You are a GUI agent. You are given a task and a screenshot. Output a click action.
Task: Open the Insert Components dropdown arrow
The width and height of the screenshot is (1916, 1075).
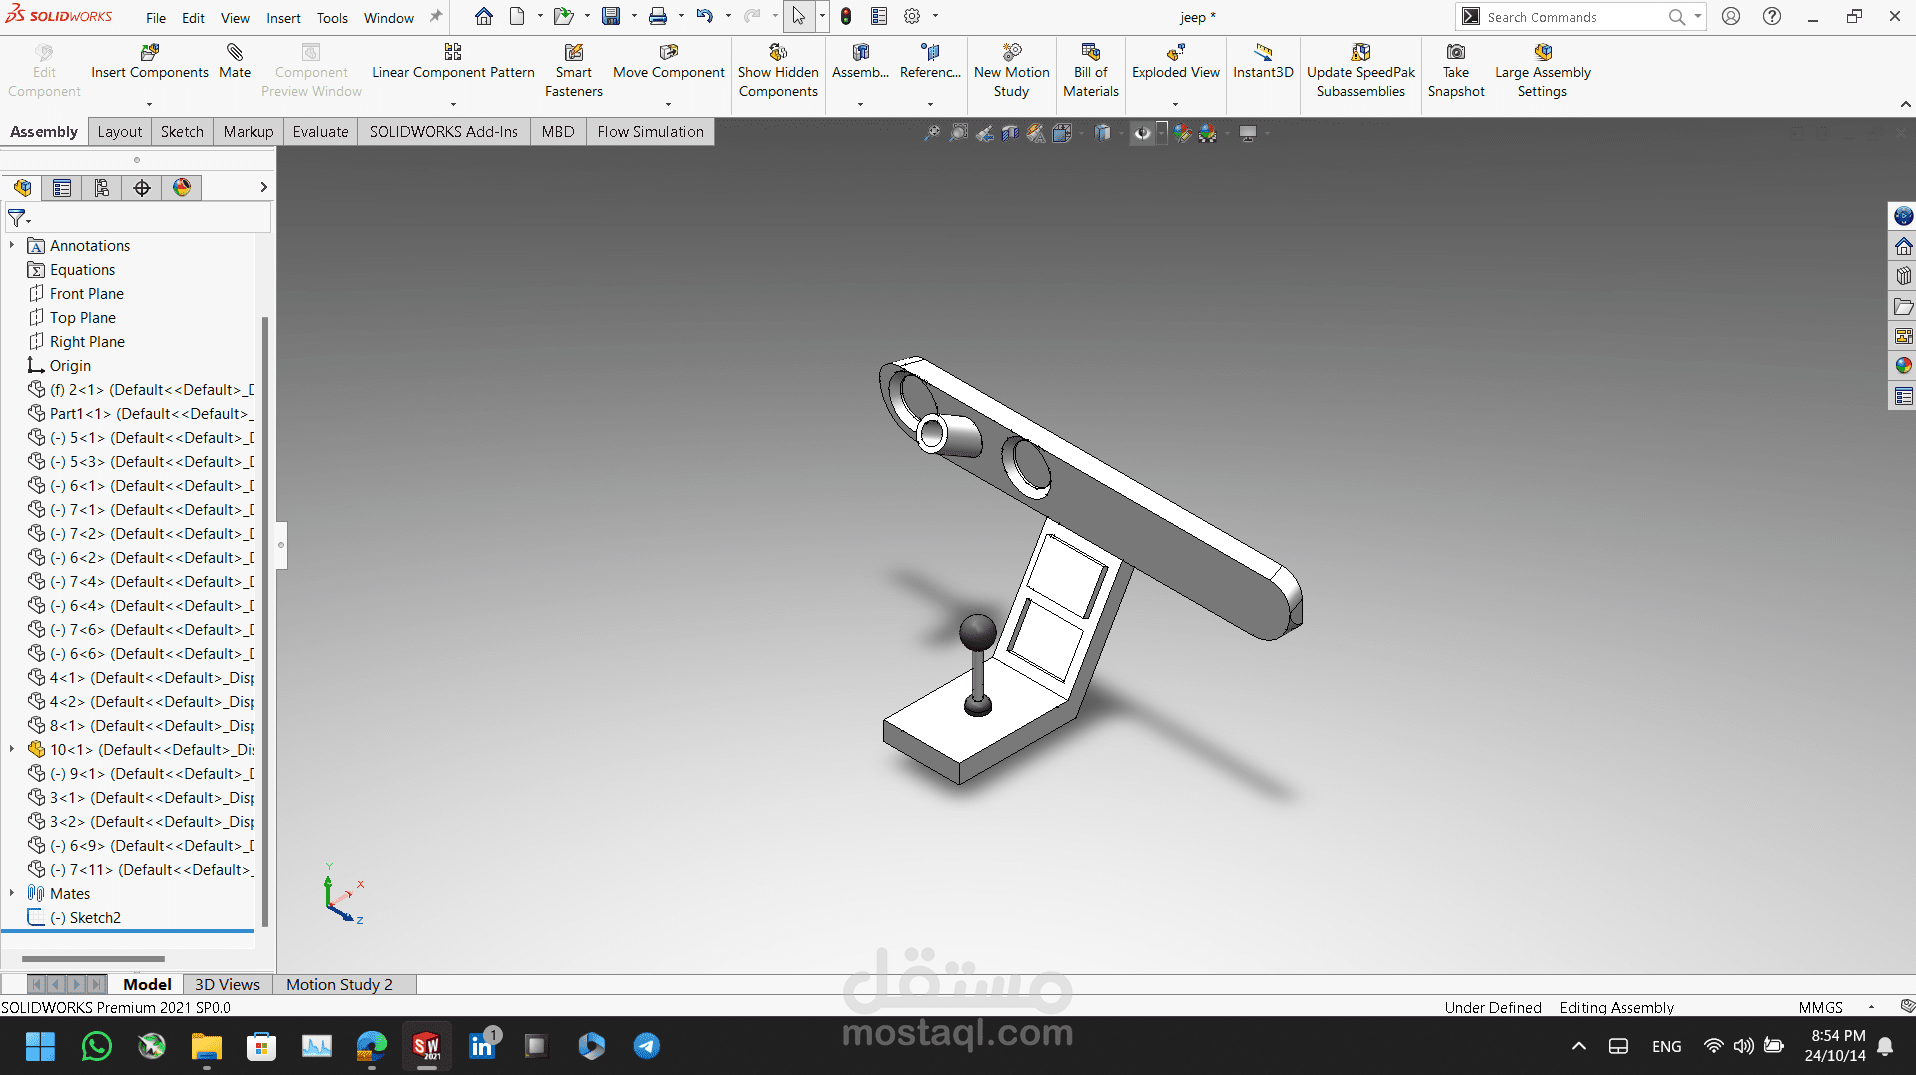pyautogui.click(x=150, y=104)
